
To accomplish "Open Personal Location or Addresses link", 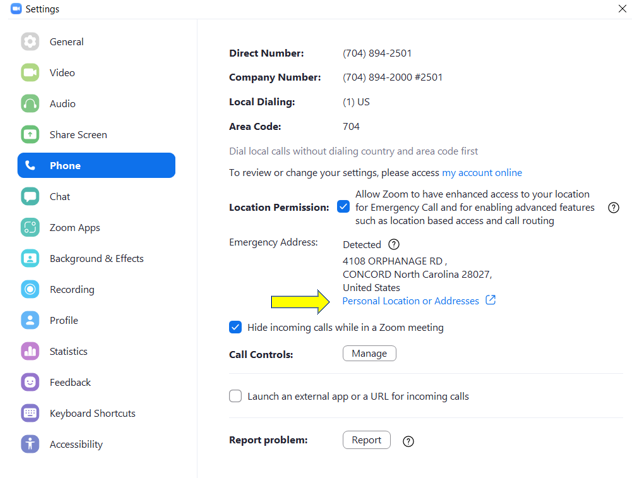I will pyautogui.click(x=411, y=301).
